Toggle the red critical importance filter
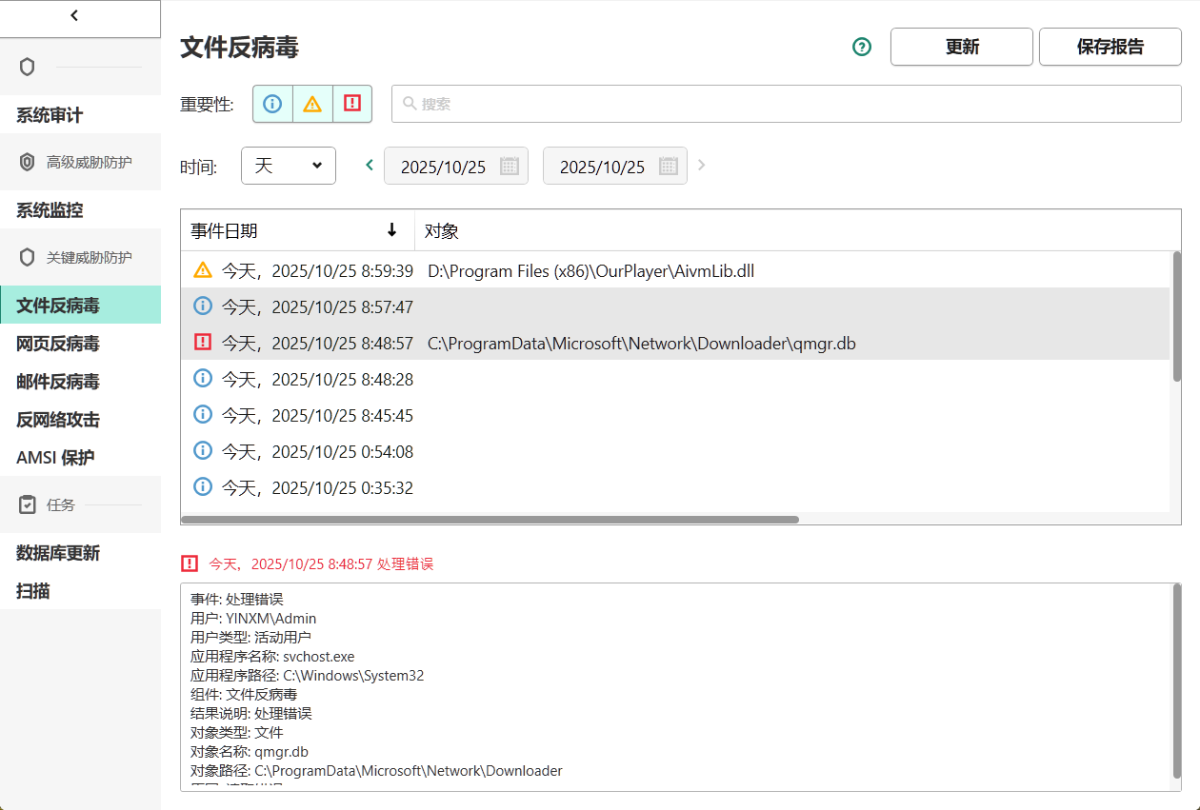 352,104
